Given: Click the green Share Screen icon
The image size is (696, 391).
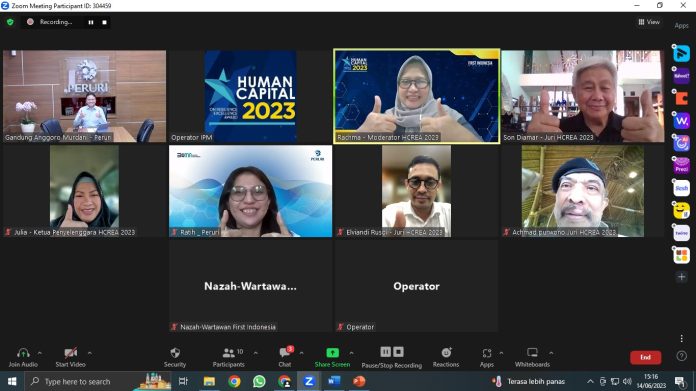Looking at the screenshot, I should (332, 352).
